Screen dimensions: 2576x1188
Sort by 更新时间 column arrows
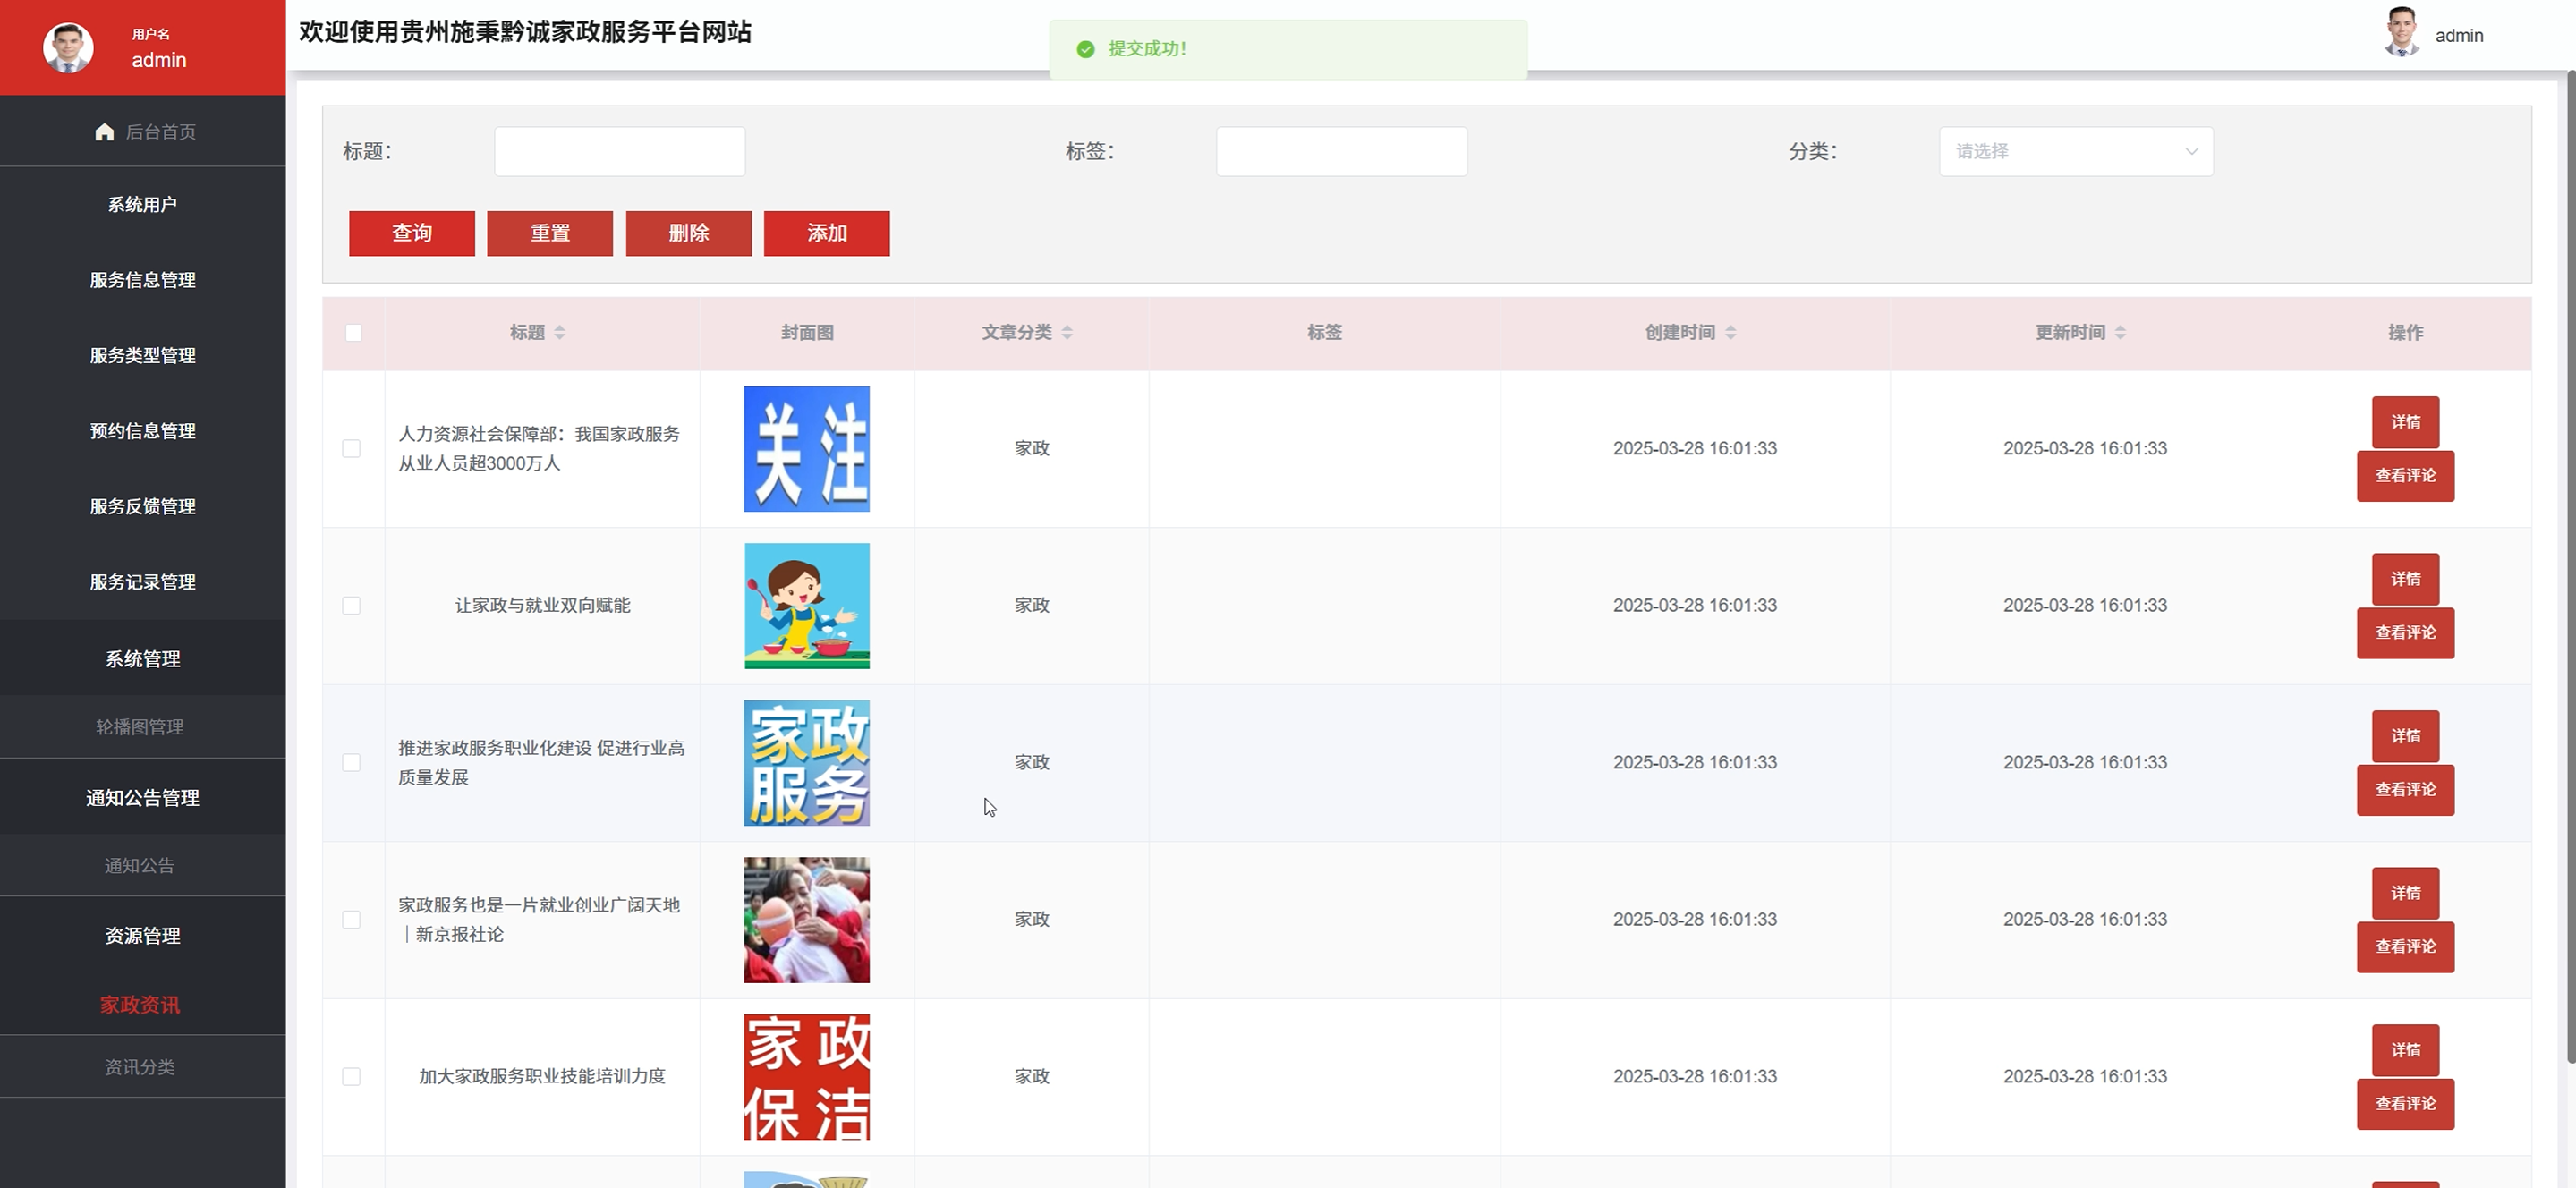point(2121,332)
